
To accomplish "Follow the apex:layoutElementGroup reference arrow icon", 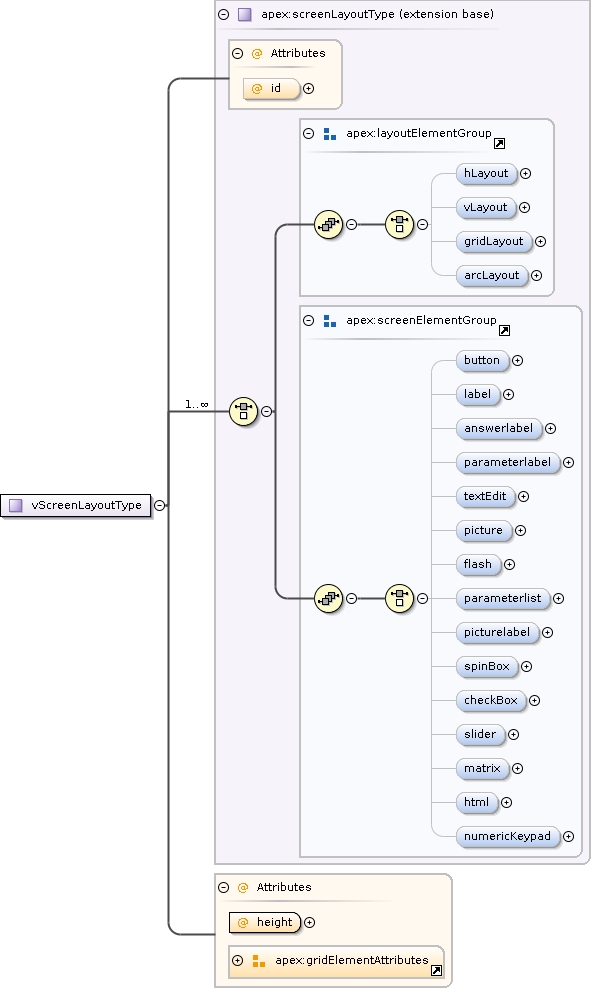I will click(499, 144).
